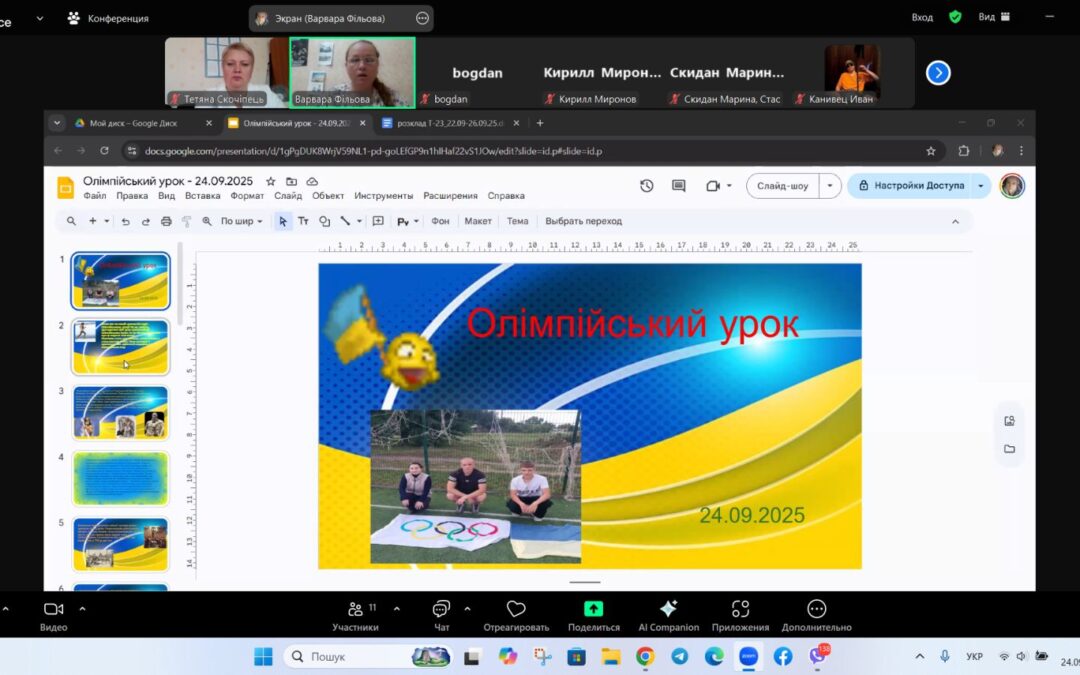Image resolution: width=1080 pixels, height=675 pixels.
Task: Open version history clock icon
Action: [x=647, y=186]
